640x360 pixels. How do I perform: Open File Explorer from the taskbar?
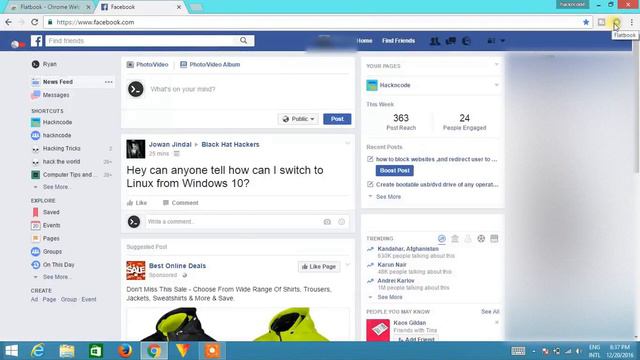pos(67,351)
